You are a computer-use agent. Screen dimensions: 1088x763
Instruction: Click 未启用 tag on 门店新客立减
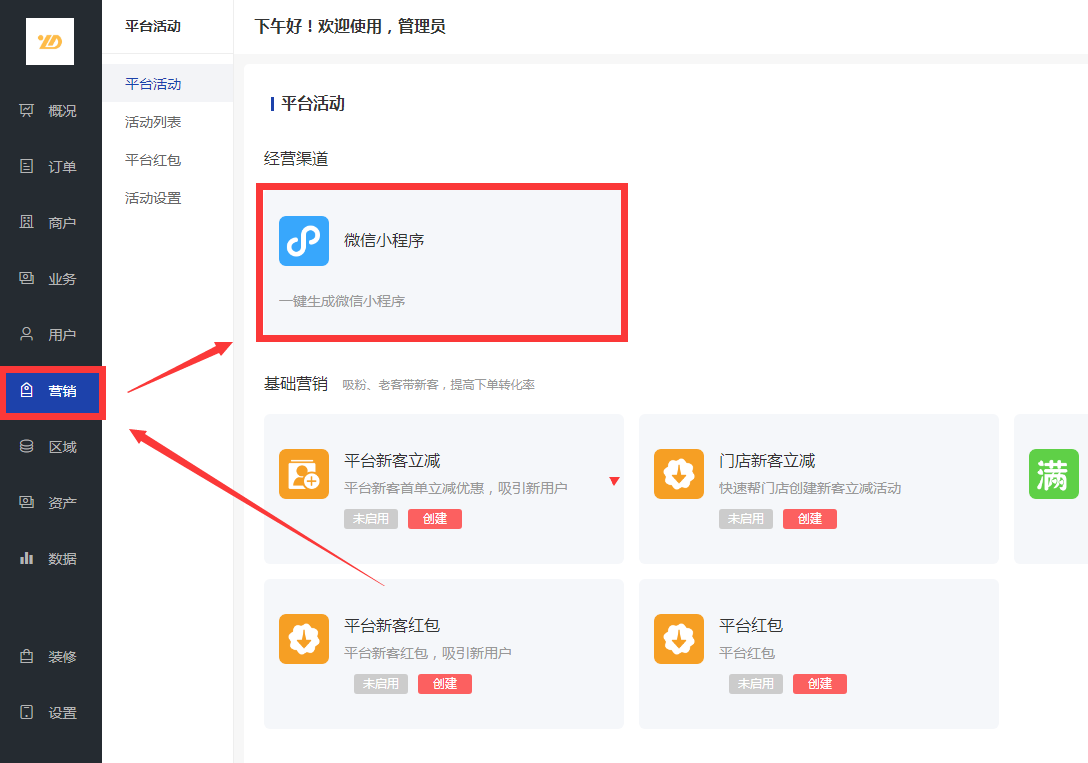(745, 519)
